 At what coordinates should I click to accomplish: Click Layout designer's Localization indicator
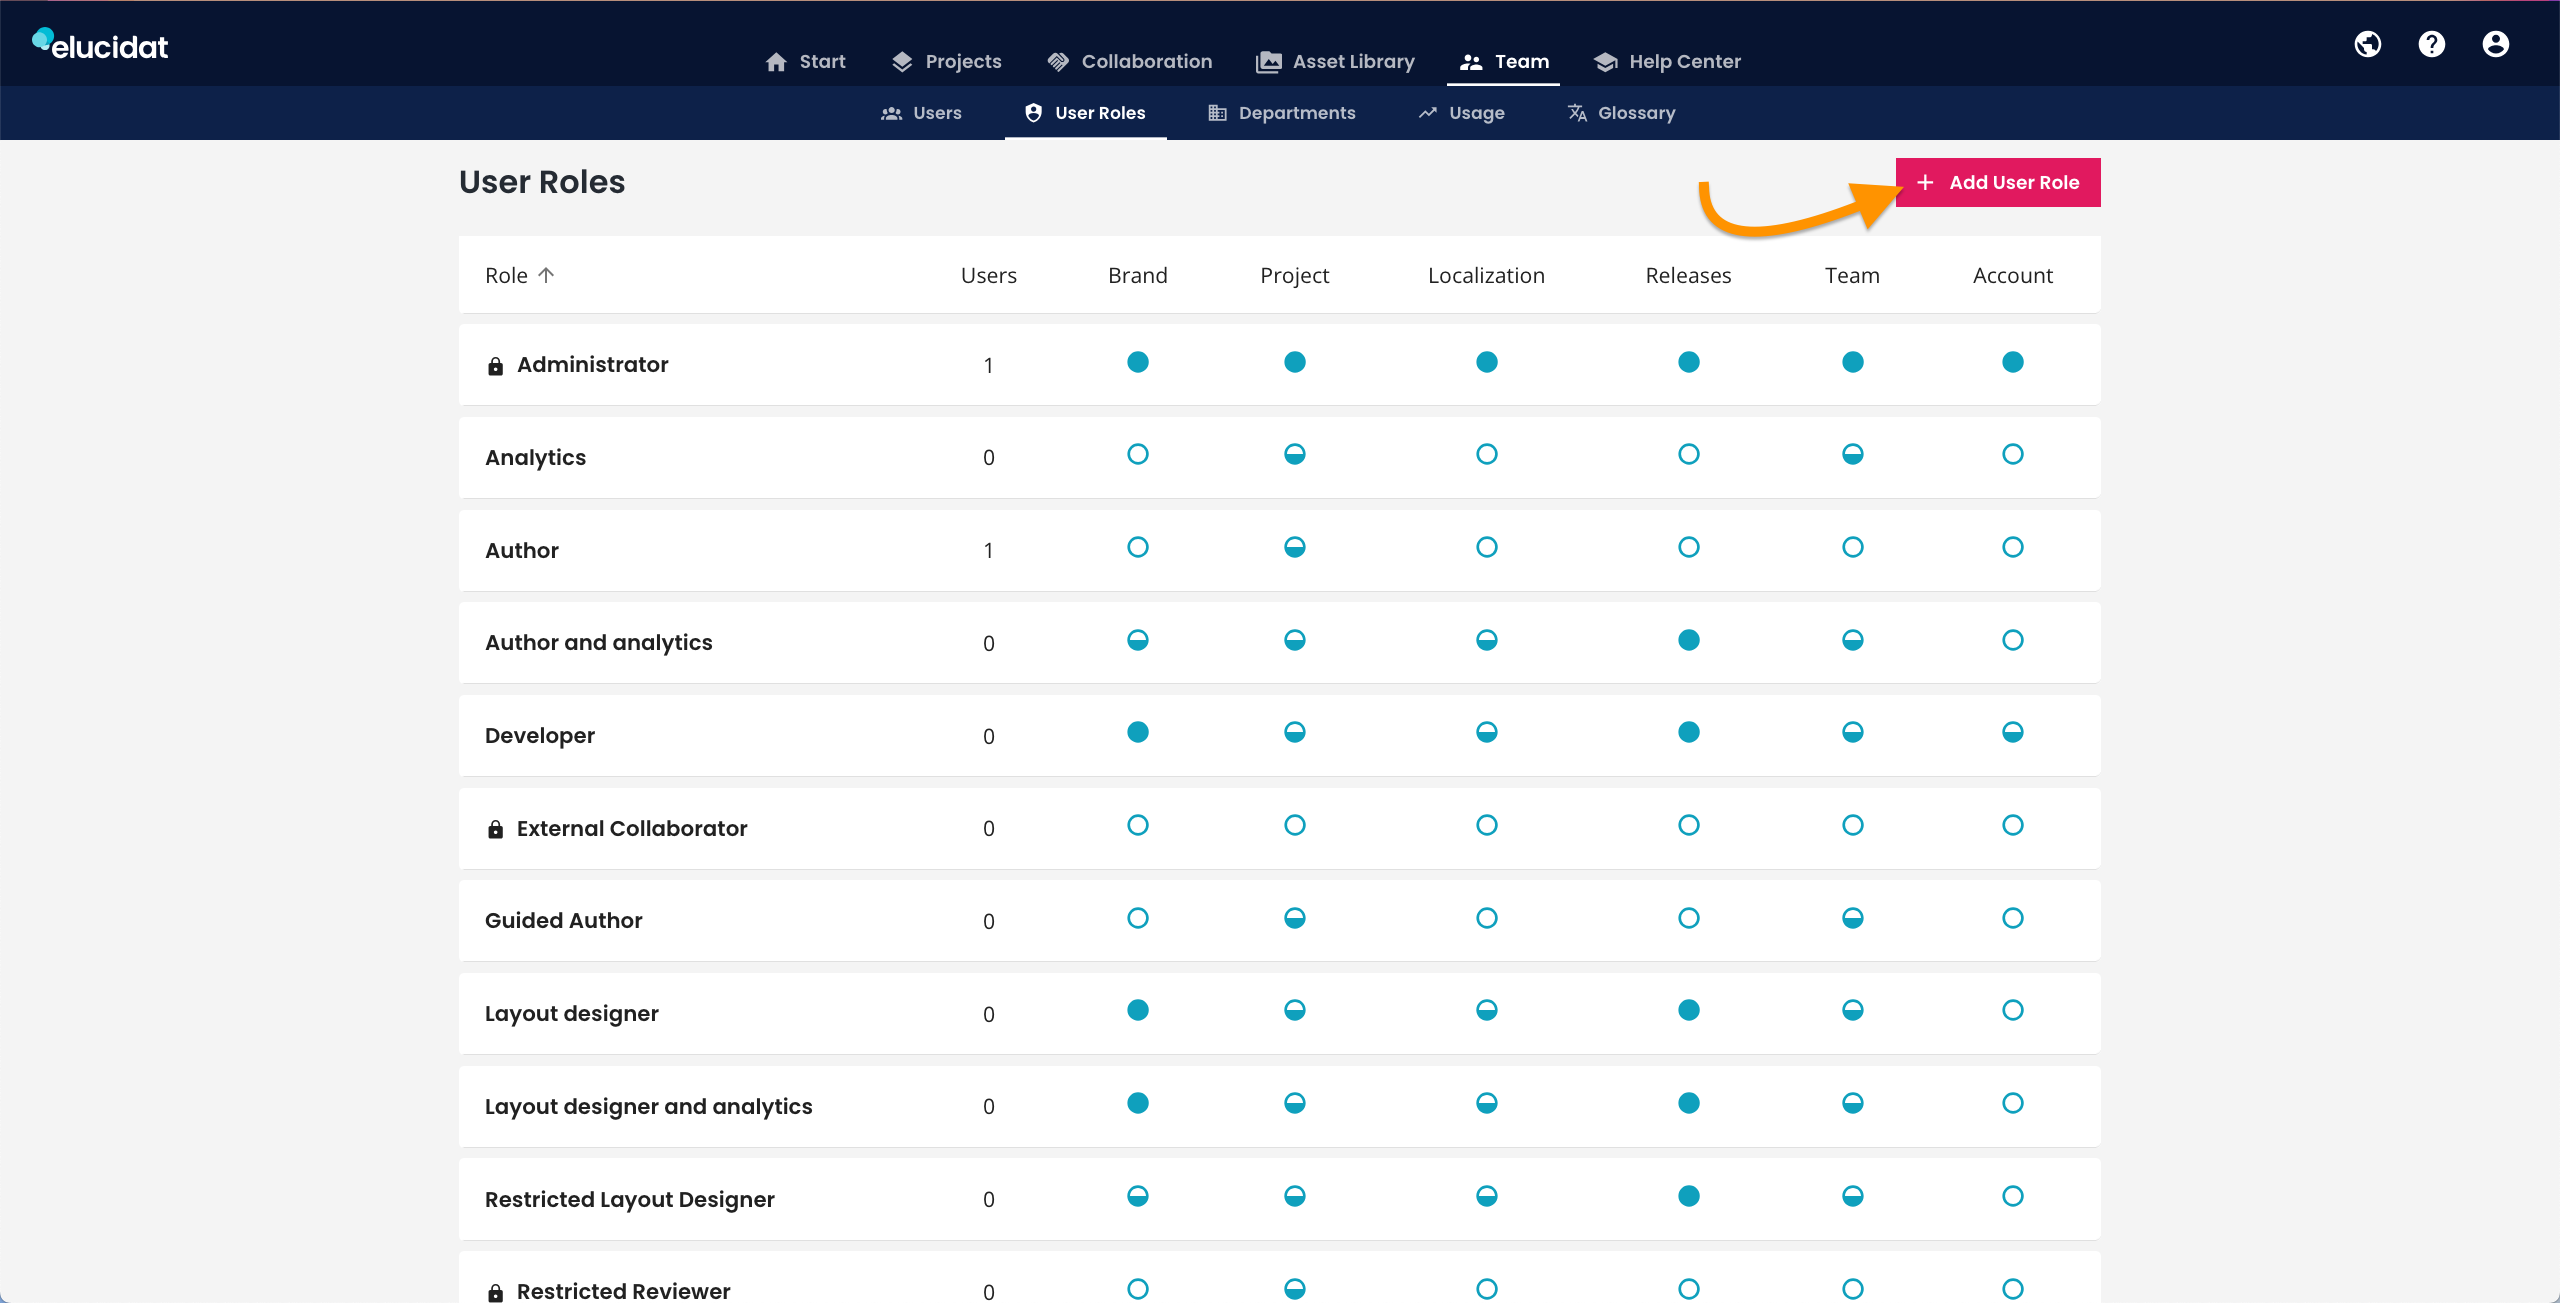(1486, 1010)
